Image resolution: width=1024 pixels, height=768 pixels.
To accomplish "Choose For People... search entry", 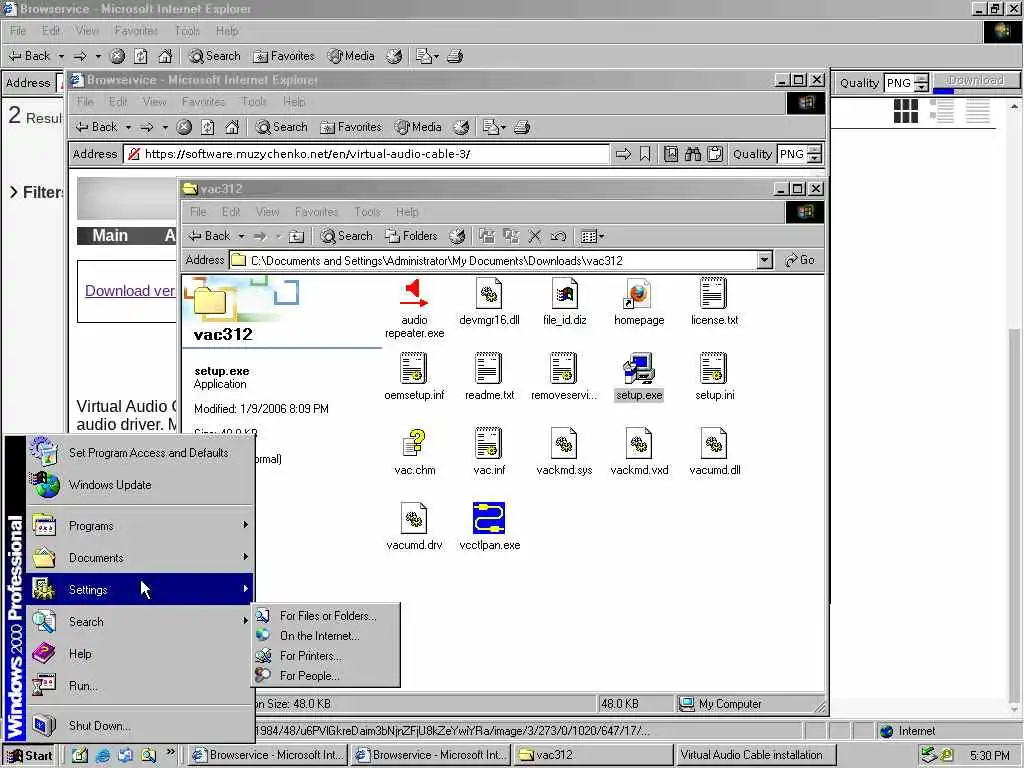I will coord(327,676).
